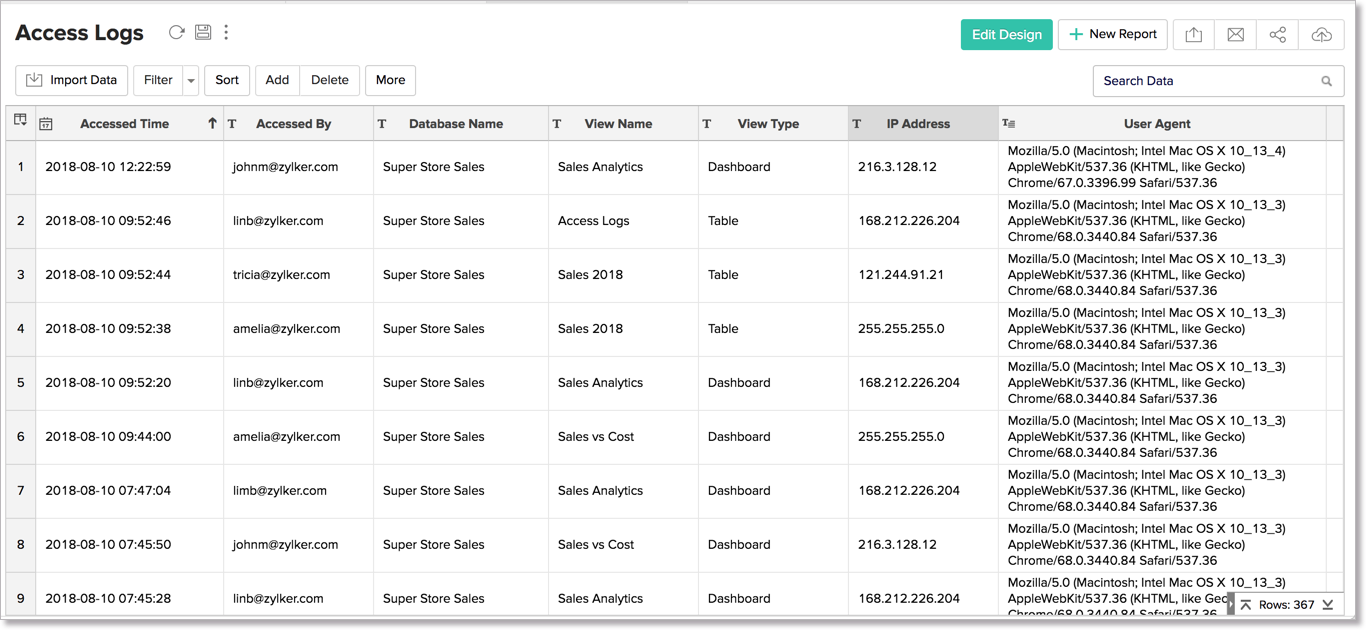Click the Import Data button
Screen dimensions: 1366x630
click(x=71, y=80)
